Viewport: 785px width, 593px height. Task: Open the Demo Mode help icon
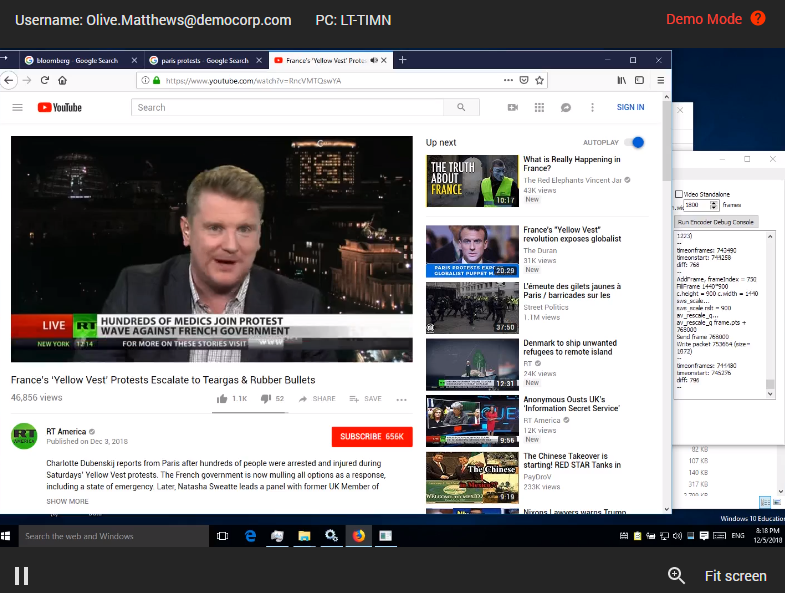tap(758, 19)
